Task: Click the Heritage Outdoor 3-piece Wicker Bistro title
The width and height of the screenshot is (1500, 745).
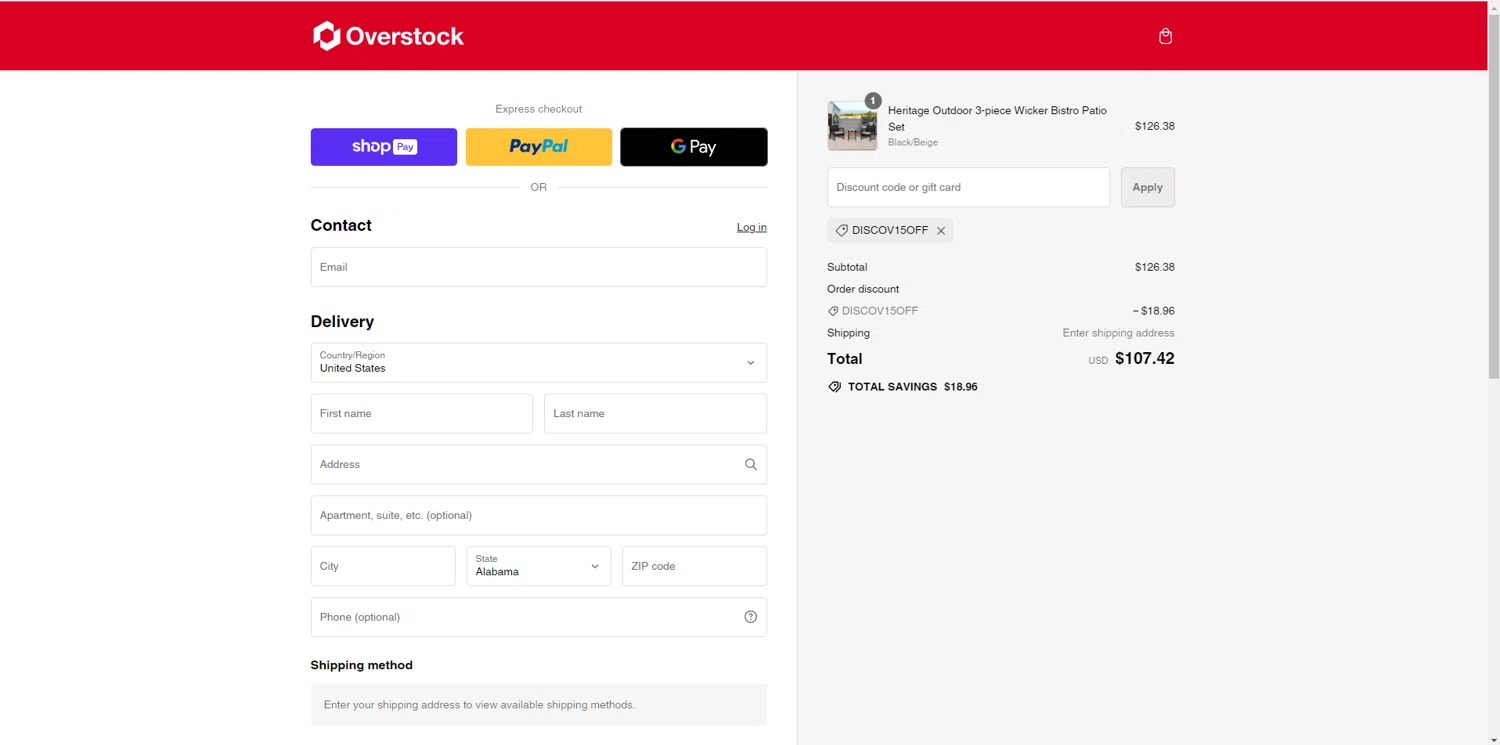Action: [x=997, y=118]
